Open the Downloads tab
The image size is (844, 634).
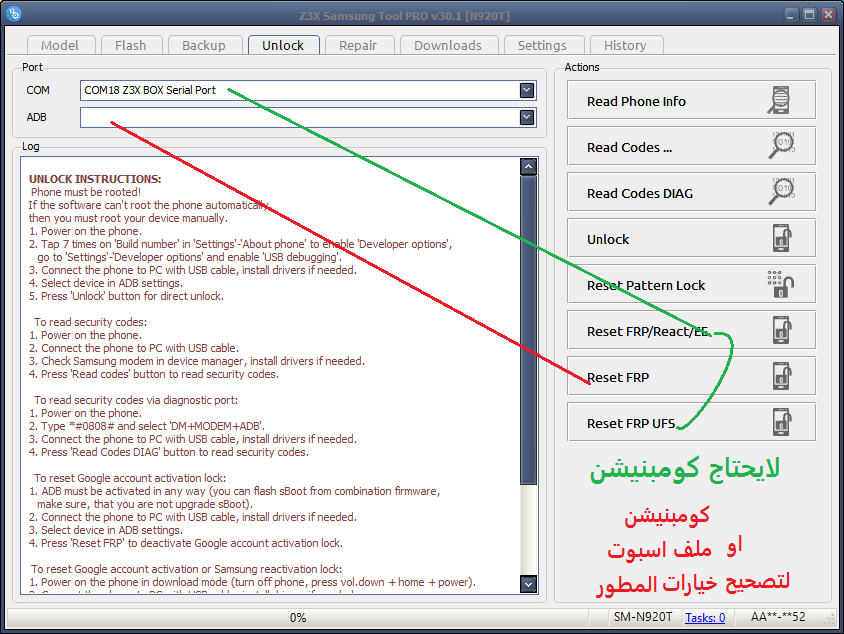click(x=448, y=45)
